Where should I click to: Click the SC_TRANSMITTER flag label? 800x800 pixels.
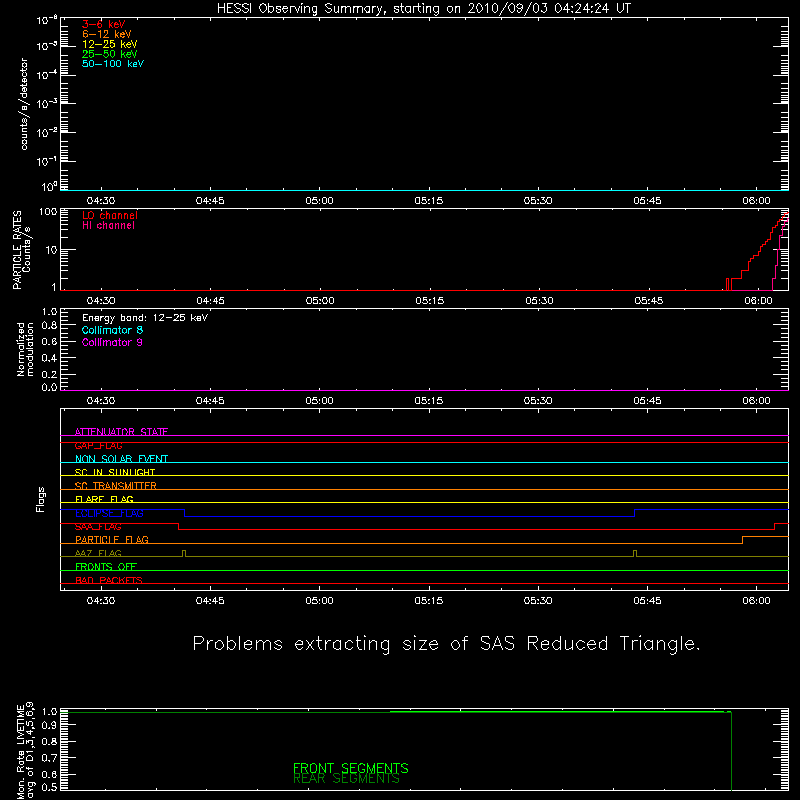click(116, 486)
